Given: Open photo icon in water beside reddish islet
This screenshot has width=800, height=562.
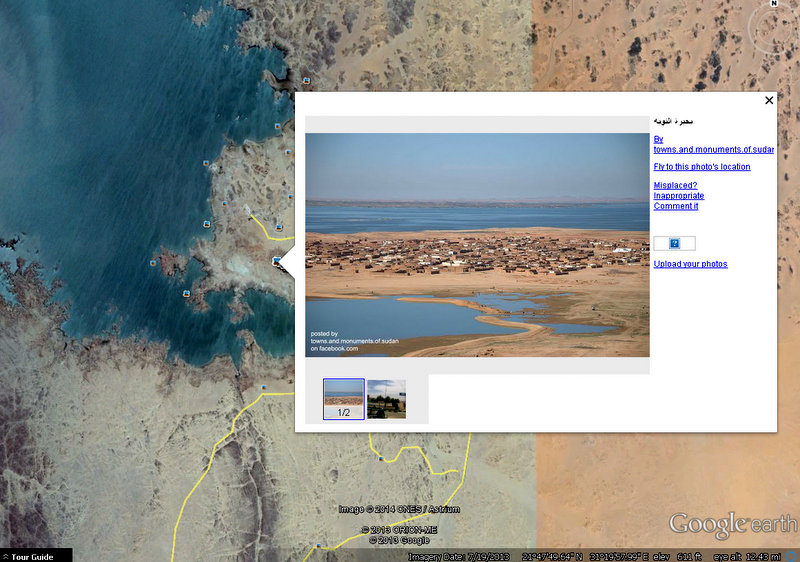Looking at the screenshot, I should (x=153, y=263).
